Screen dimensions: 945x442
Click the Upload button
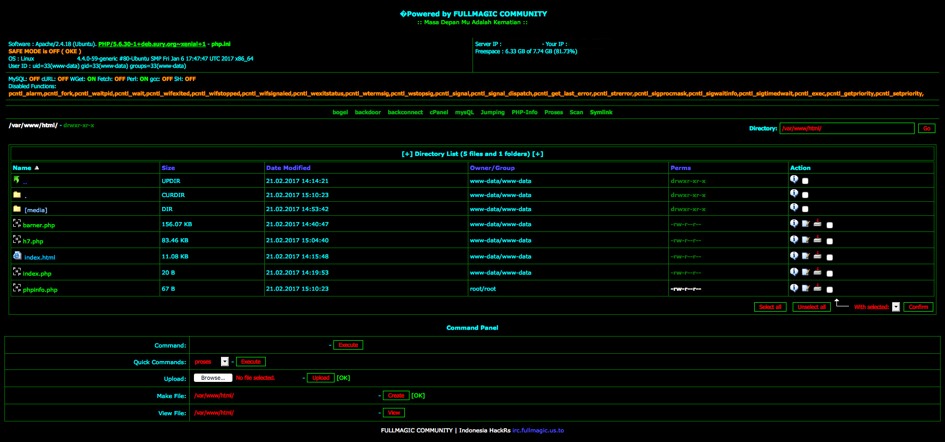320,378
